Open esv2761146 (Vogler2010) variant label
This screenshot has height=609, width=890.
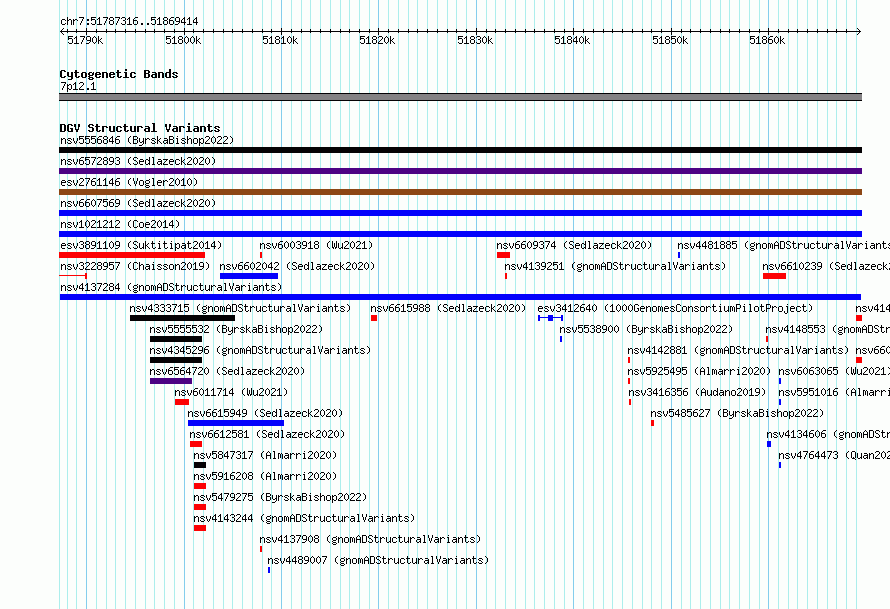tap(129, 182)
